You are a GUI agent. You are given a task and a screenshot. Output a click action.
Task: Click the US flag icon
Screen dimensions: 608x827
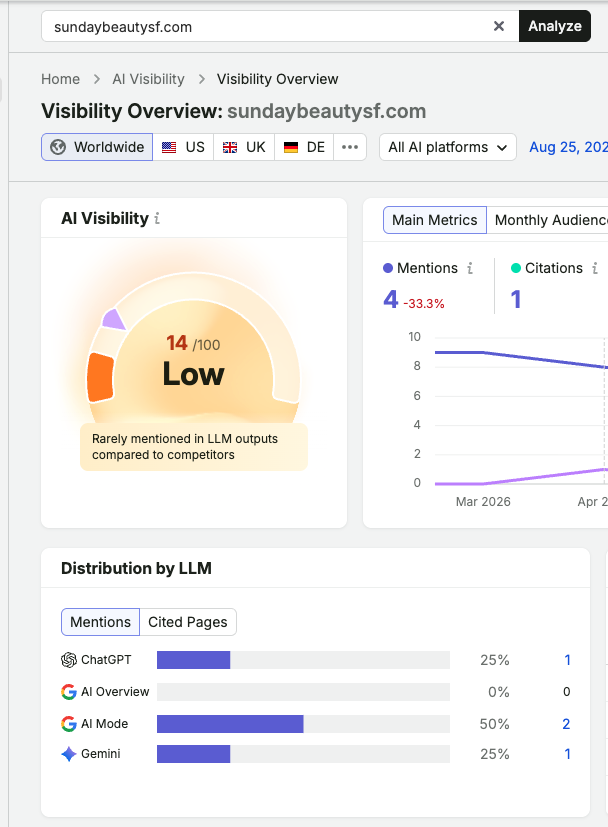click(169, 147)
